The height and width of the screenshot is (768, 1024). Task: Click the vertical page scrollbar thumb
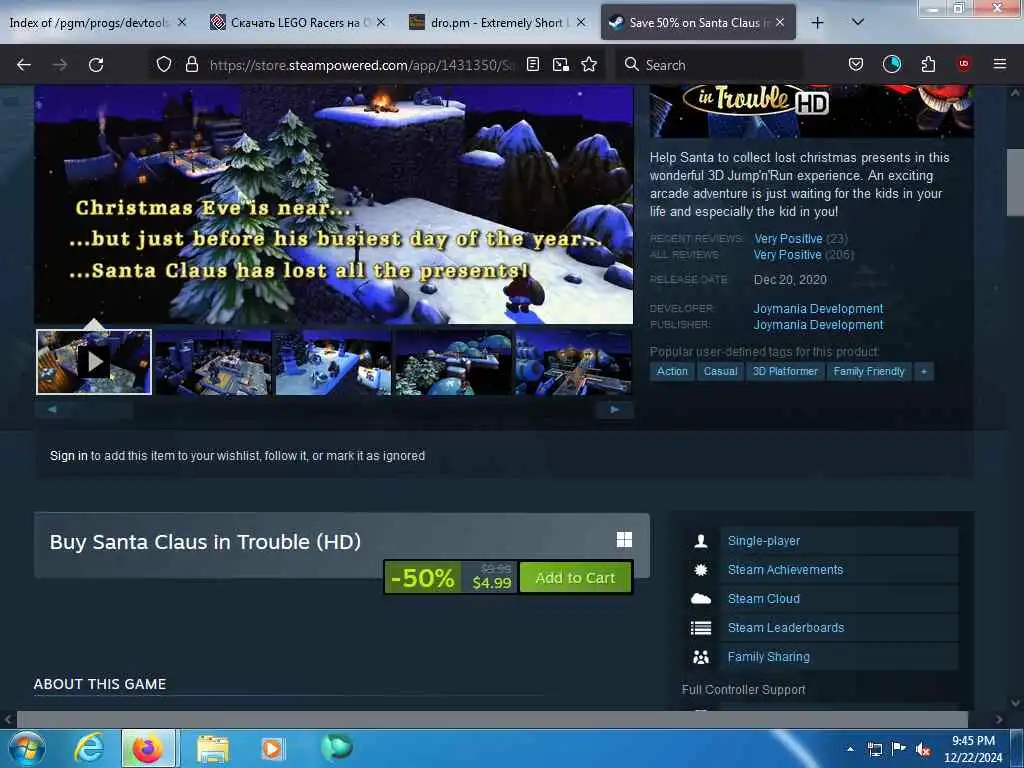[1015, 182]
